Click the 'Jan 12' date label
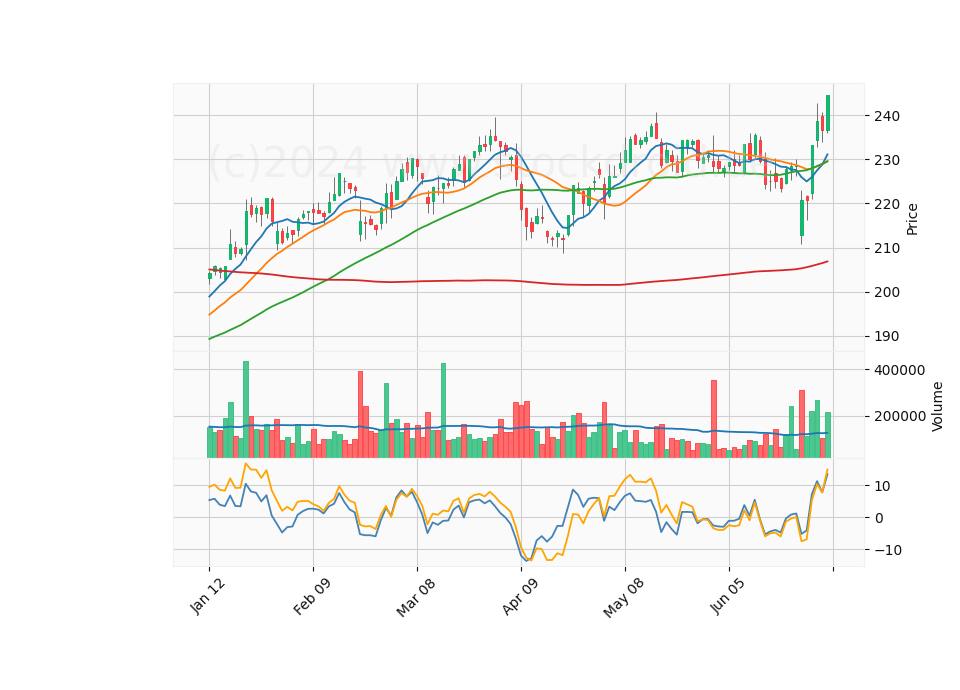The height and width of the screenshot is (690, 960). coord(208,597)
